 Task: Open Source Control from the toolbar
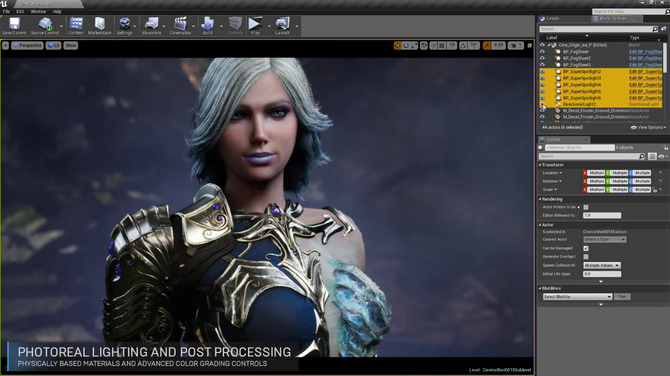point(45,26)
